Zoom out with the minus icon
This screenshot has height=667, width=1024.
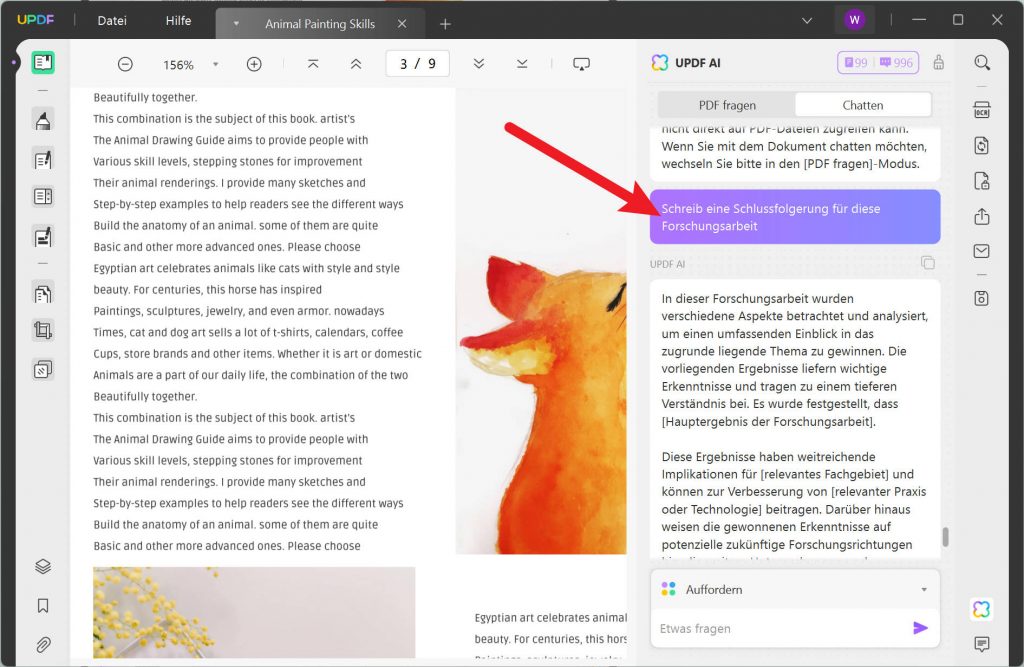[x=125, y=64]
